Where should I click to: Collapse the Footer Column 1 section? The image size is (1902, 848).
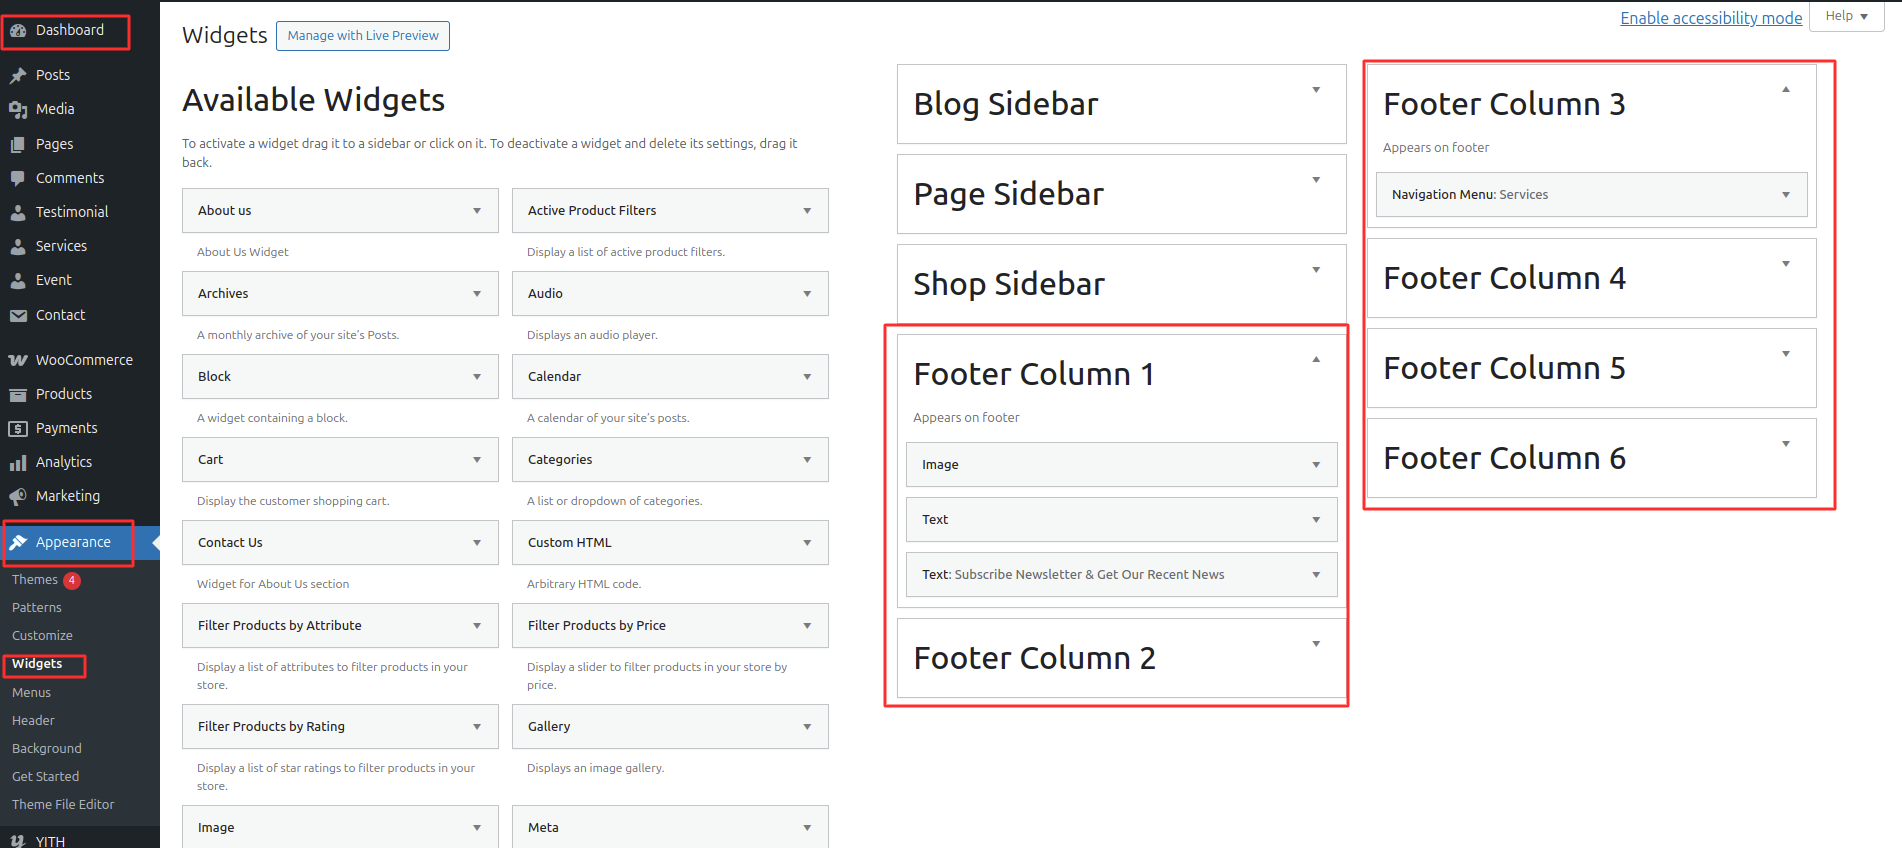[x=1315, y=358]
